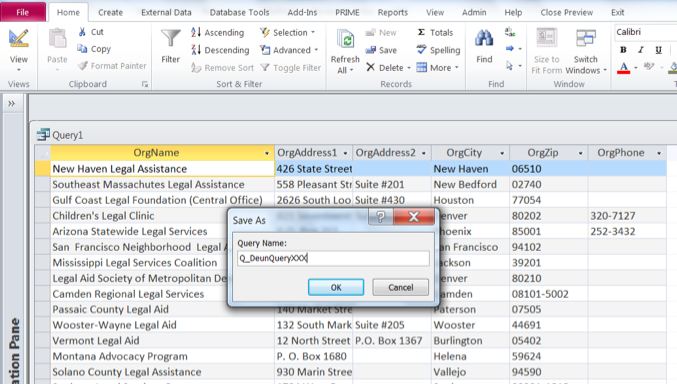Open the font color dropdown arrow

[636, 68]
